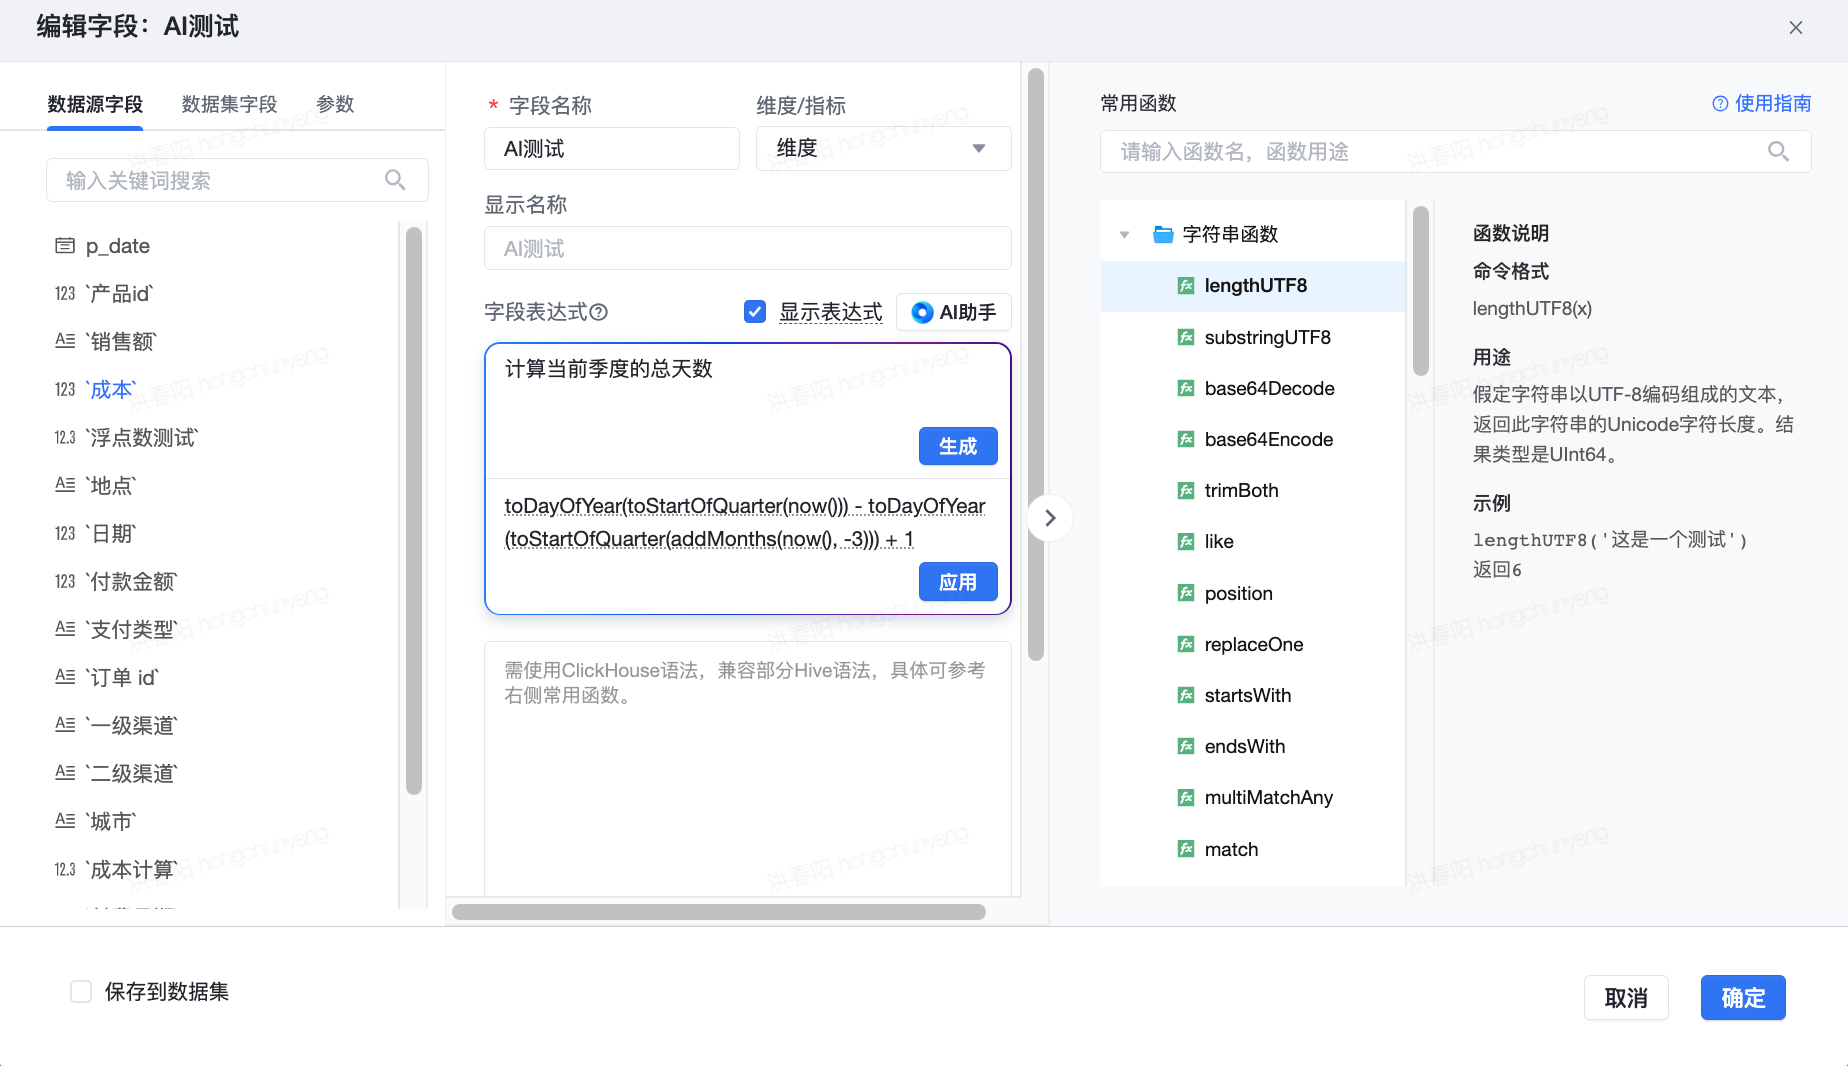
Task: Click the 12.3 icon beside 成本计算
Action: (65, 870)
